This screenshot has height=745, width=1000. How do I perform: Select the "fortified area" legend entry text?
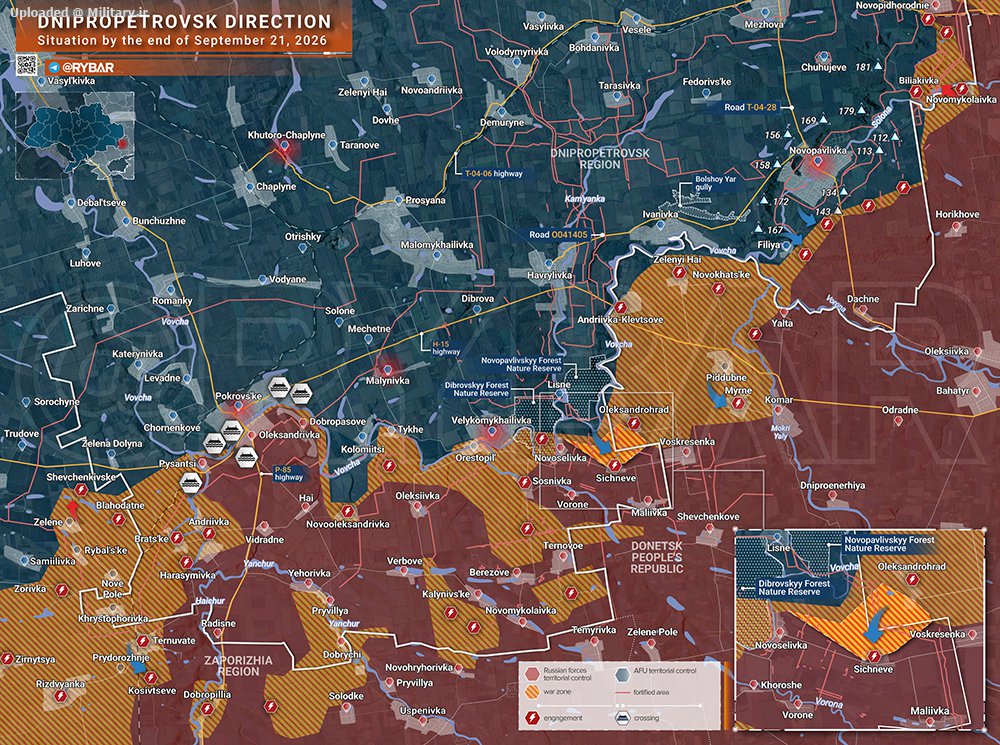pos(651,692)
